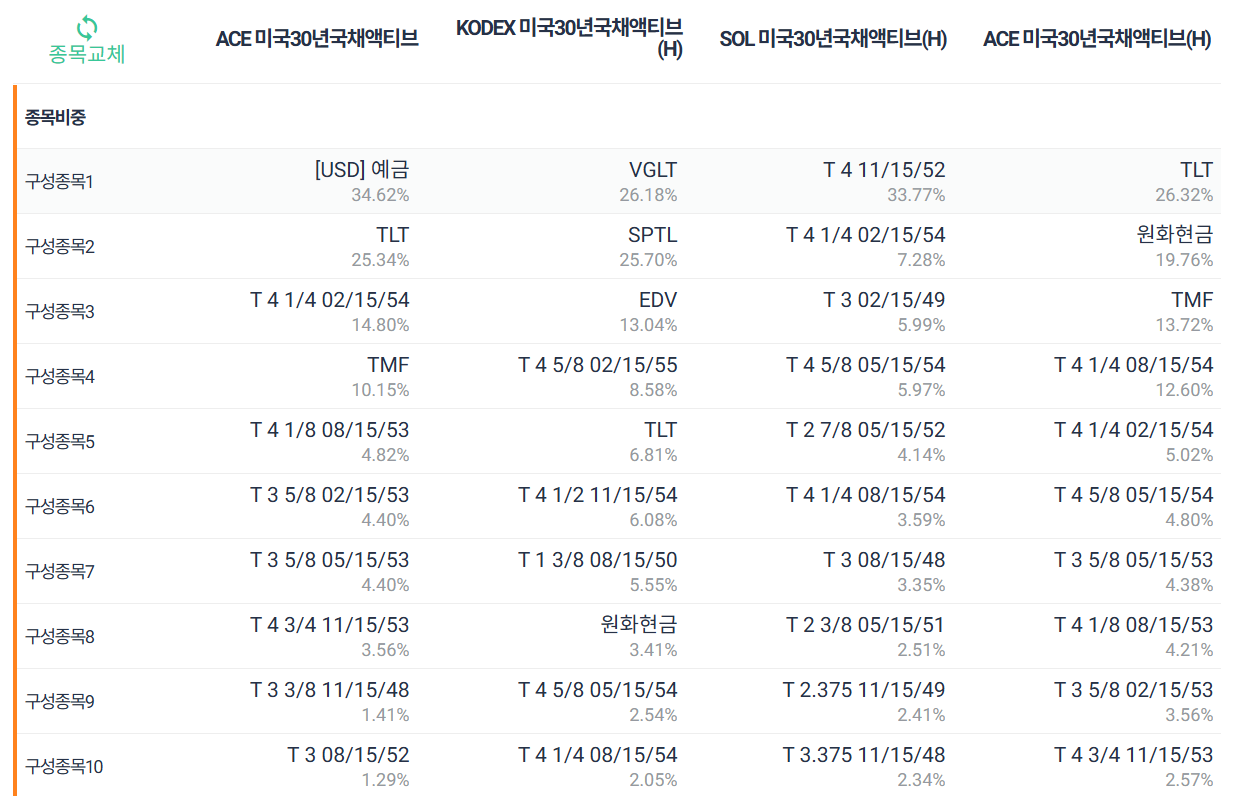1238x796 pixels.
Task: Click the green 종목교체 swap icon
Action: pos(87,27)
